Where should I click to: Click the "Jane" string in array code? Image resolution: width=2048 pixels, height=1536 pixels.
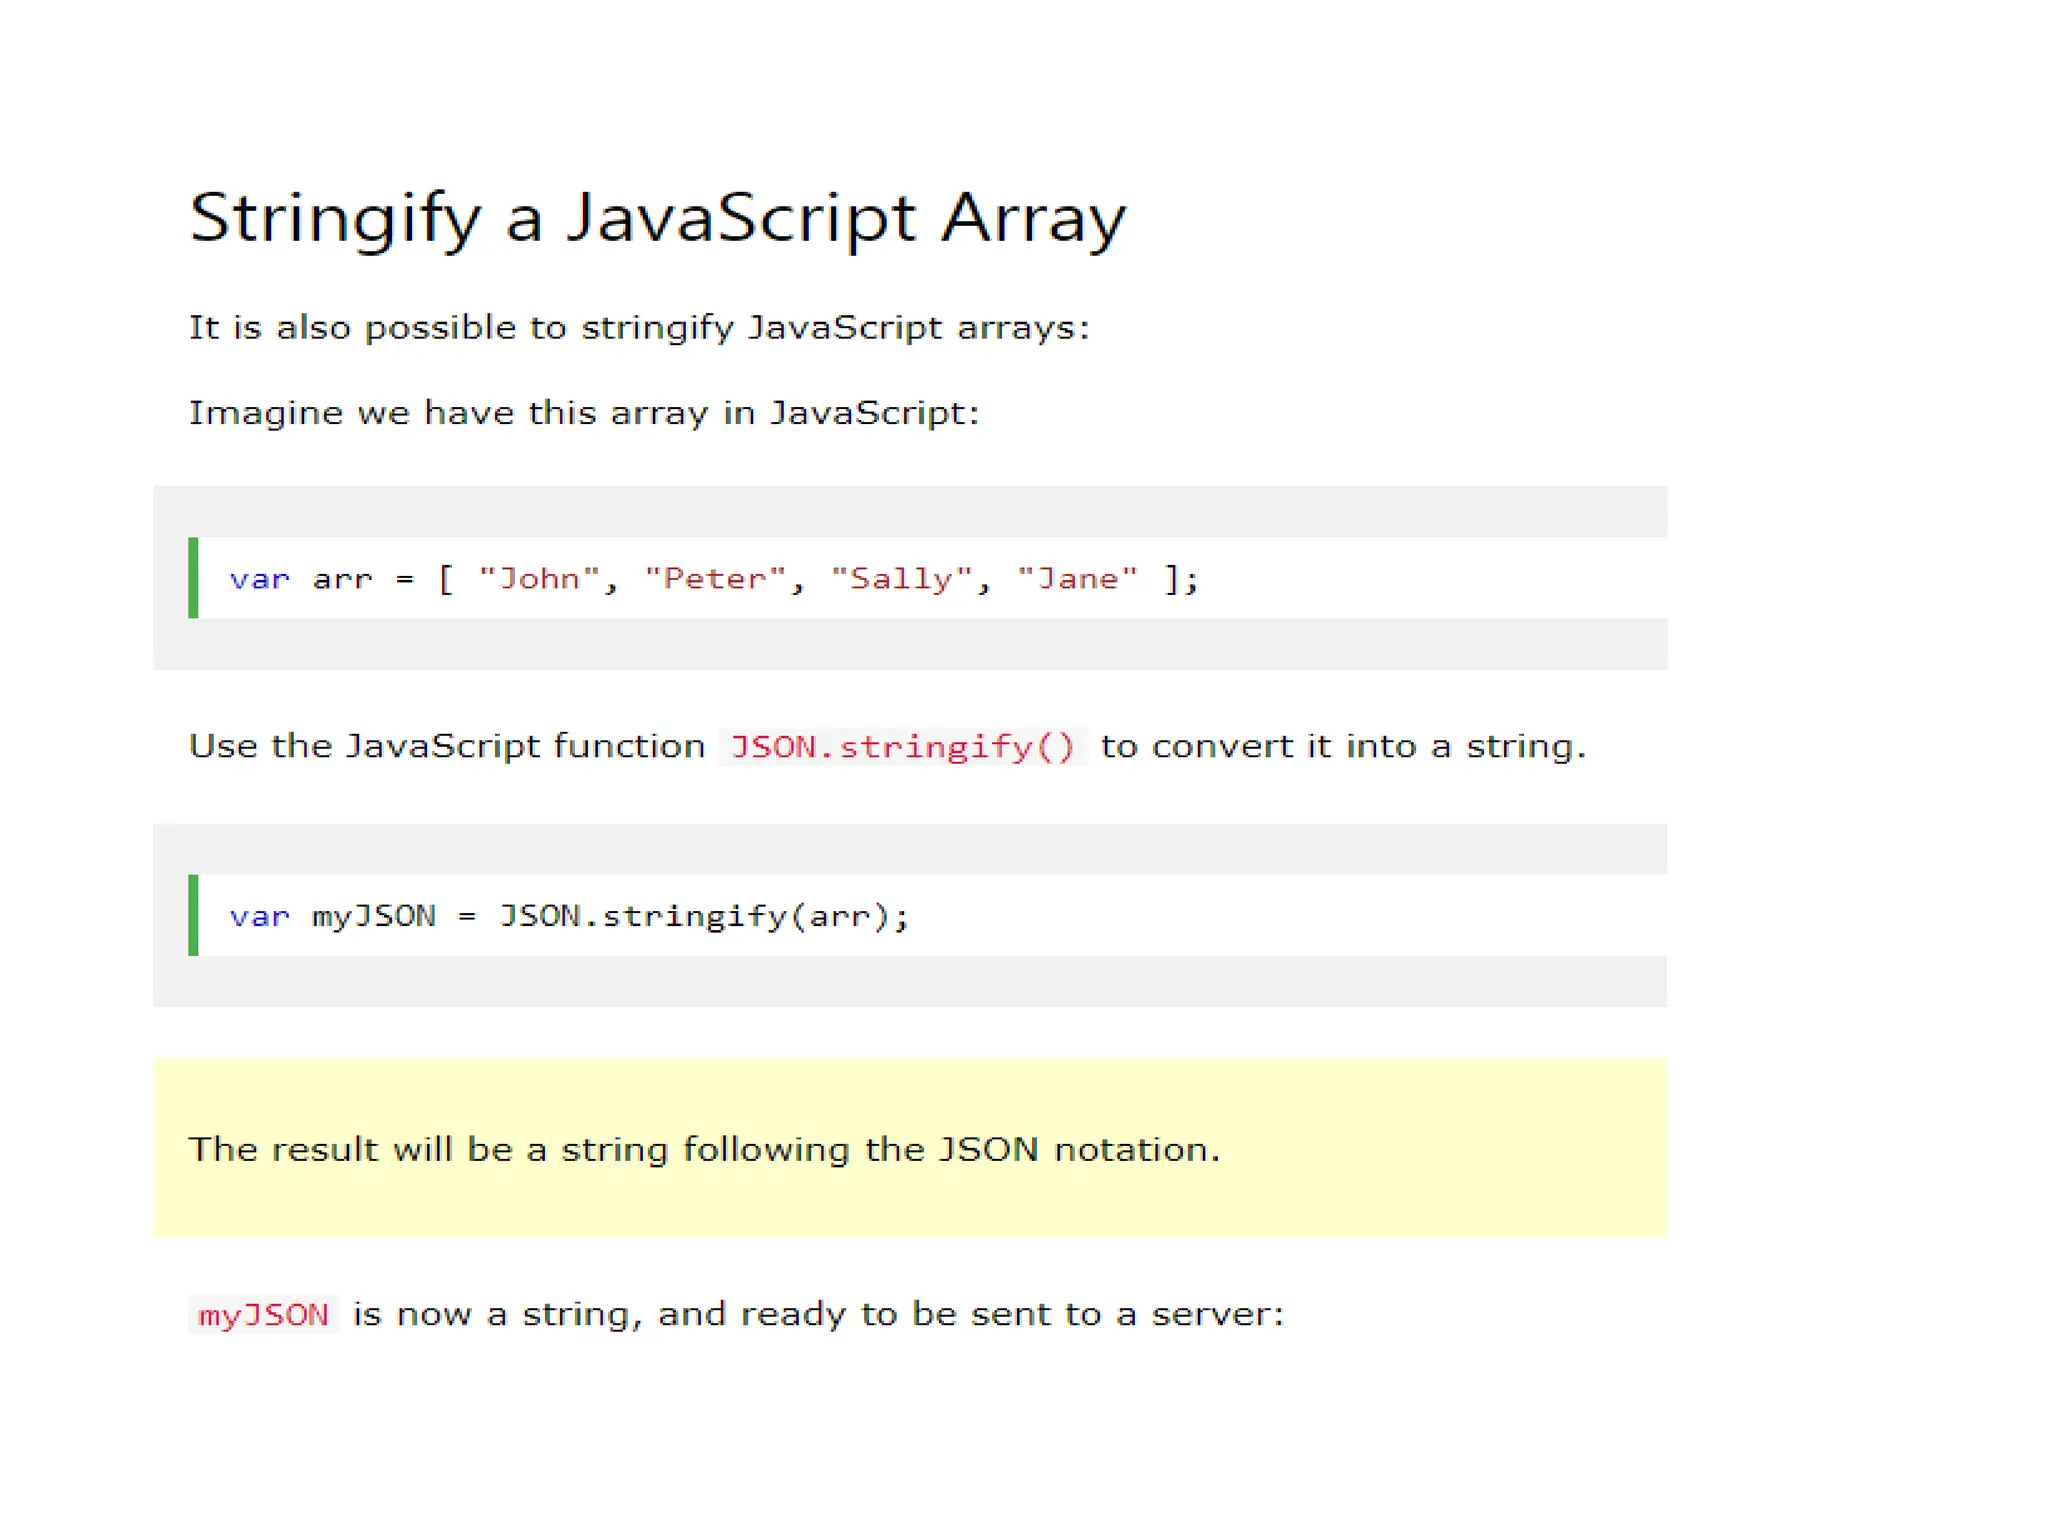(1077, 579)
